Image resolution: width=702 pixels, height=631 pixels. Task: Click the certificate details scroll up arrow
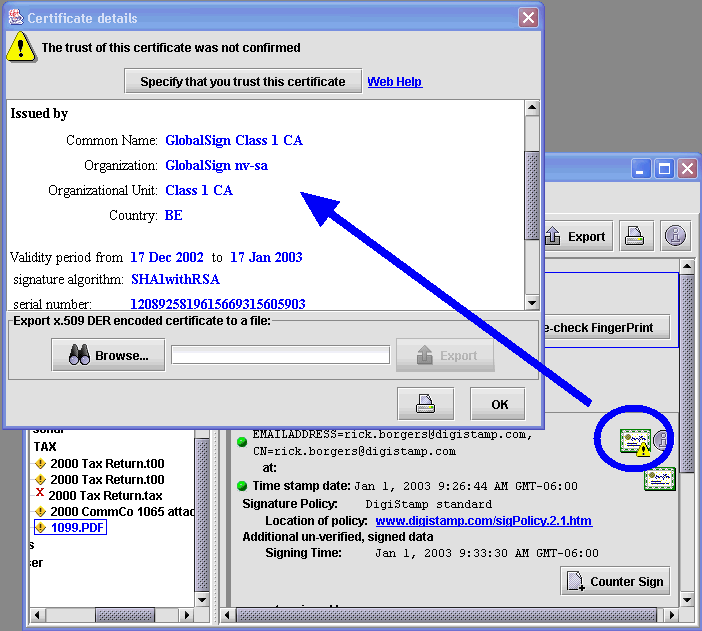[x=532, y=107]
